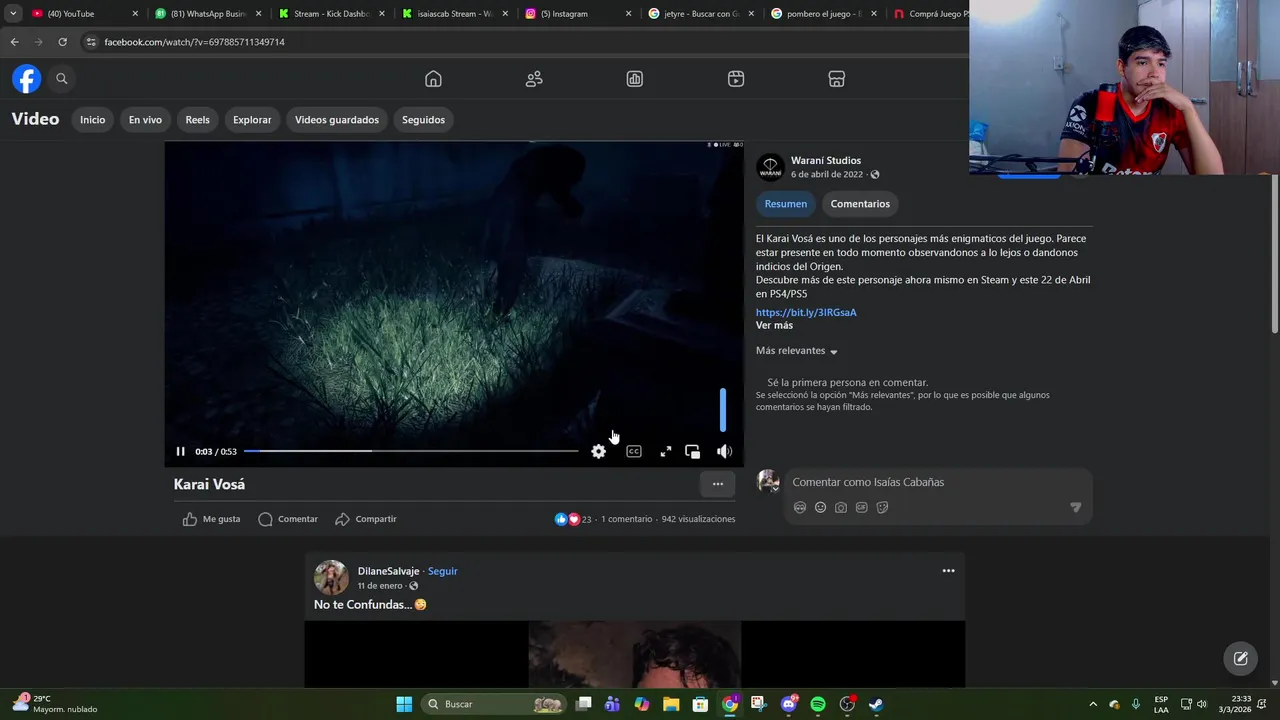The image size is (1280, 720).
Task: Open the Facebook logo home link
Action: (x=27, y=79)
